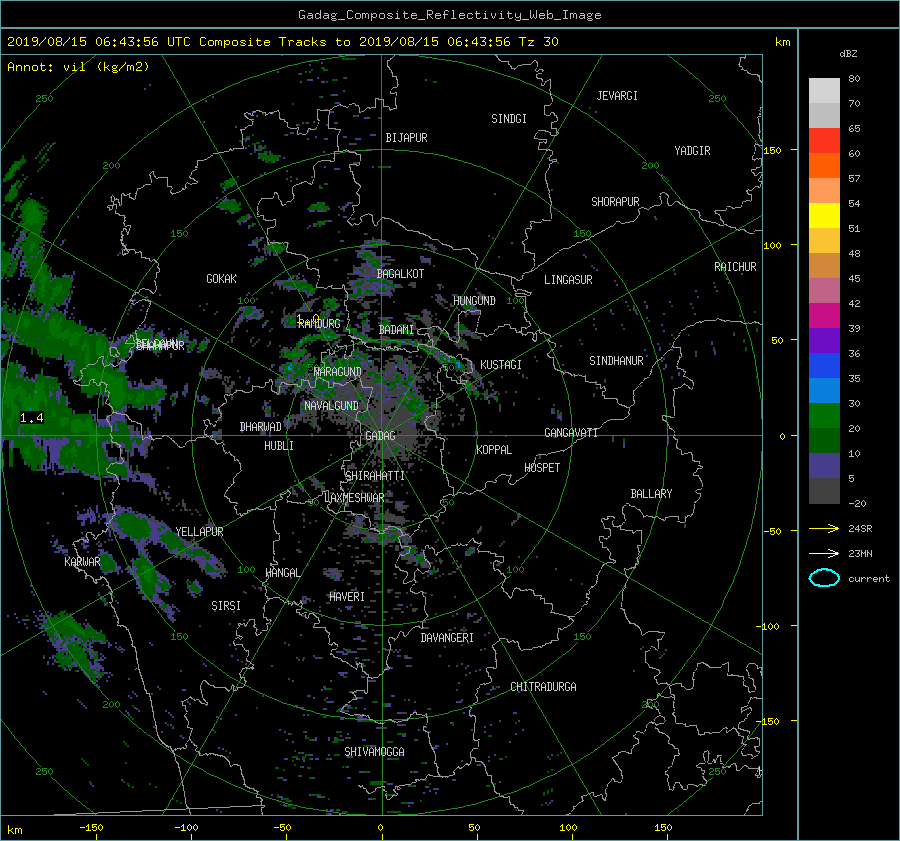Click the 'Annot: vil (kg/m2)' annotation label
Viewport: 900px width, 841px height.
click(78, 67)
